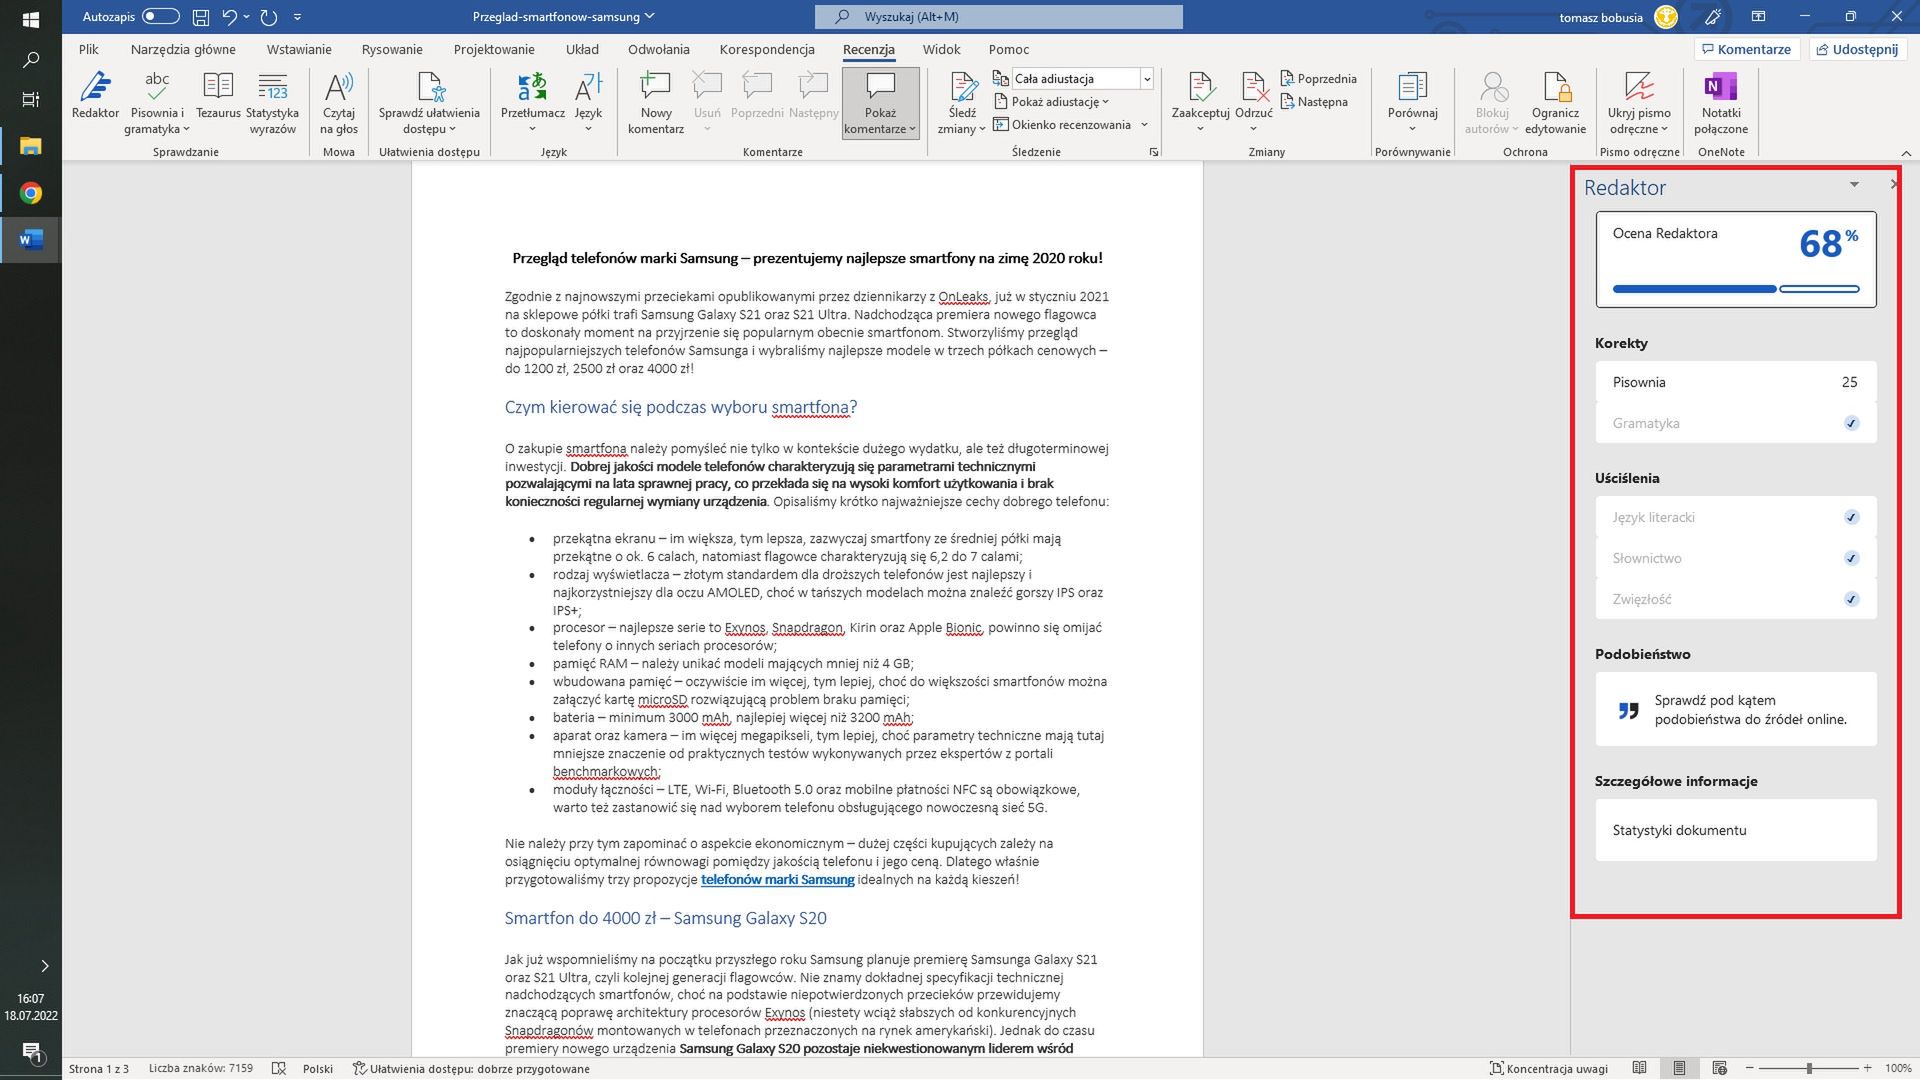Image resolution: width=1920 pixels, height=1080 pixels.
Task: Switch to the Widok ribbon tab
Action: pyautogui.click(x=940, y=49)
